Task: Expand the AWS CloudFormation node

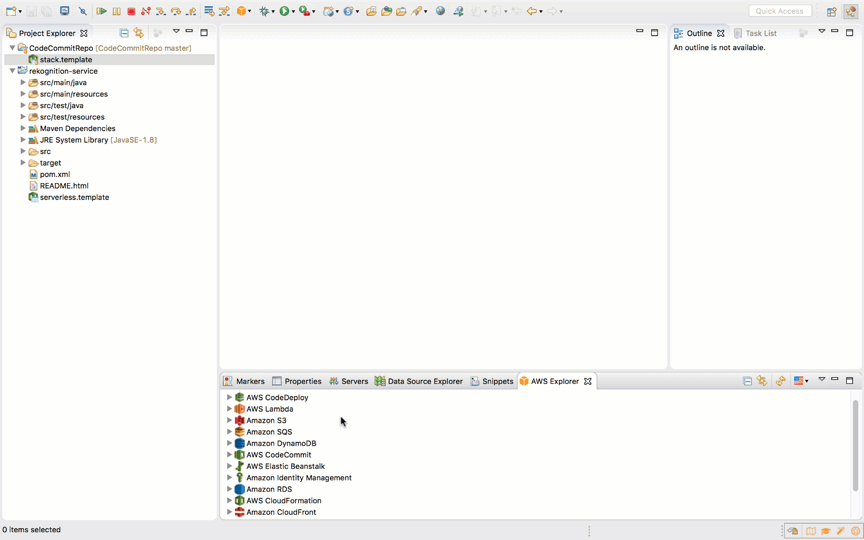Action: [x=229, y=501]
